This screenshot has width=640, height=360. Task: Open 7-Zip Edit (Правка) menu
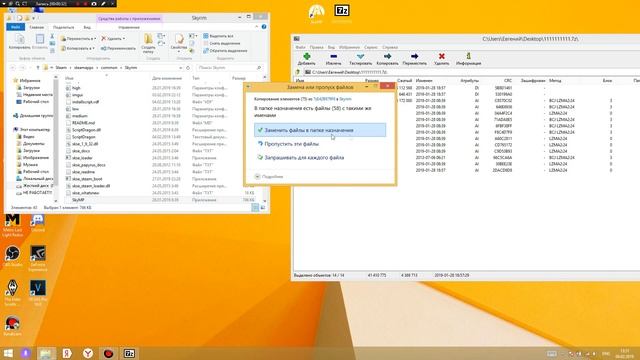(x=316, y=47)
